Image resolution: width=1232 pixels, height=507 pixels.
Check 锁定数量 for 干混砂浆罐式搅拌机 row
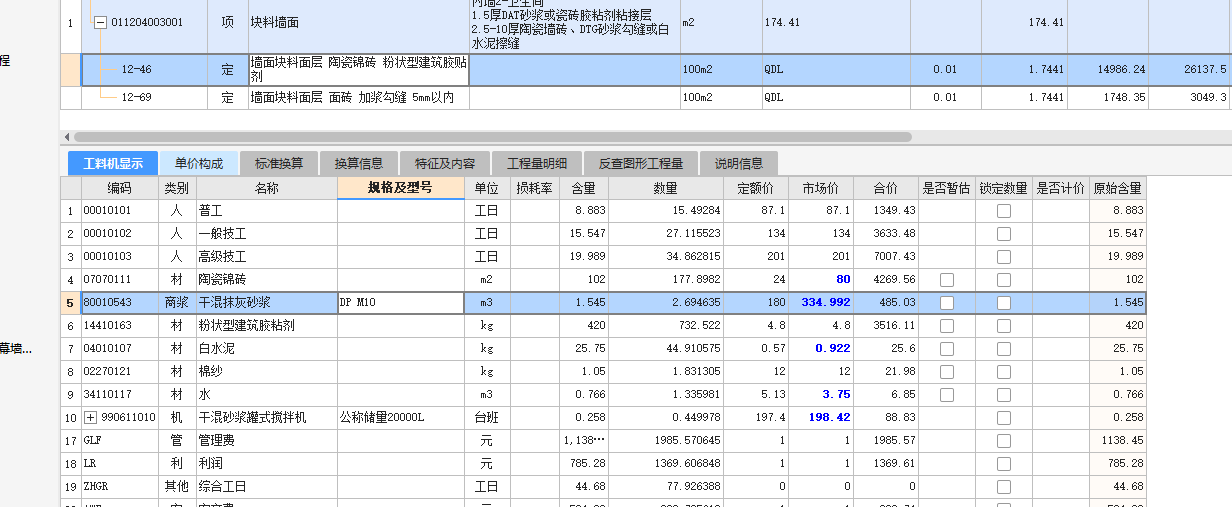tap(1004, 417)
